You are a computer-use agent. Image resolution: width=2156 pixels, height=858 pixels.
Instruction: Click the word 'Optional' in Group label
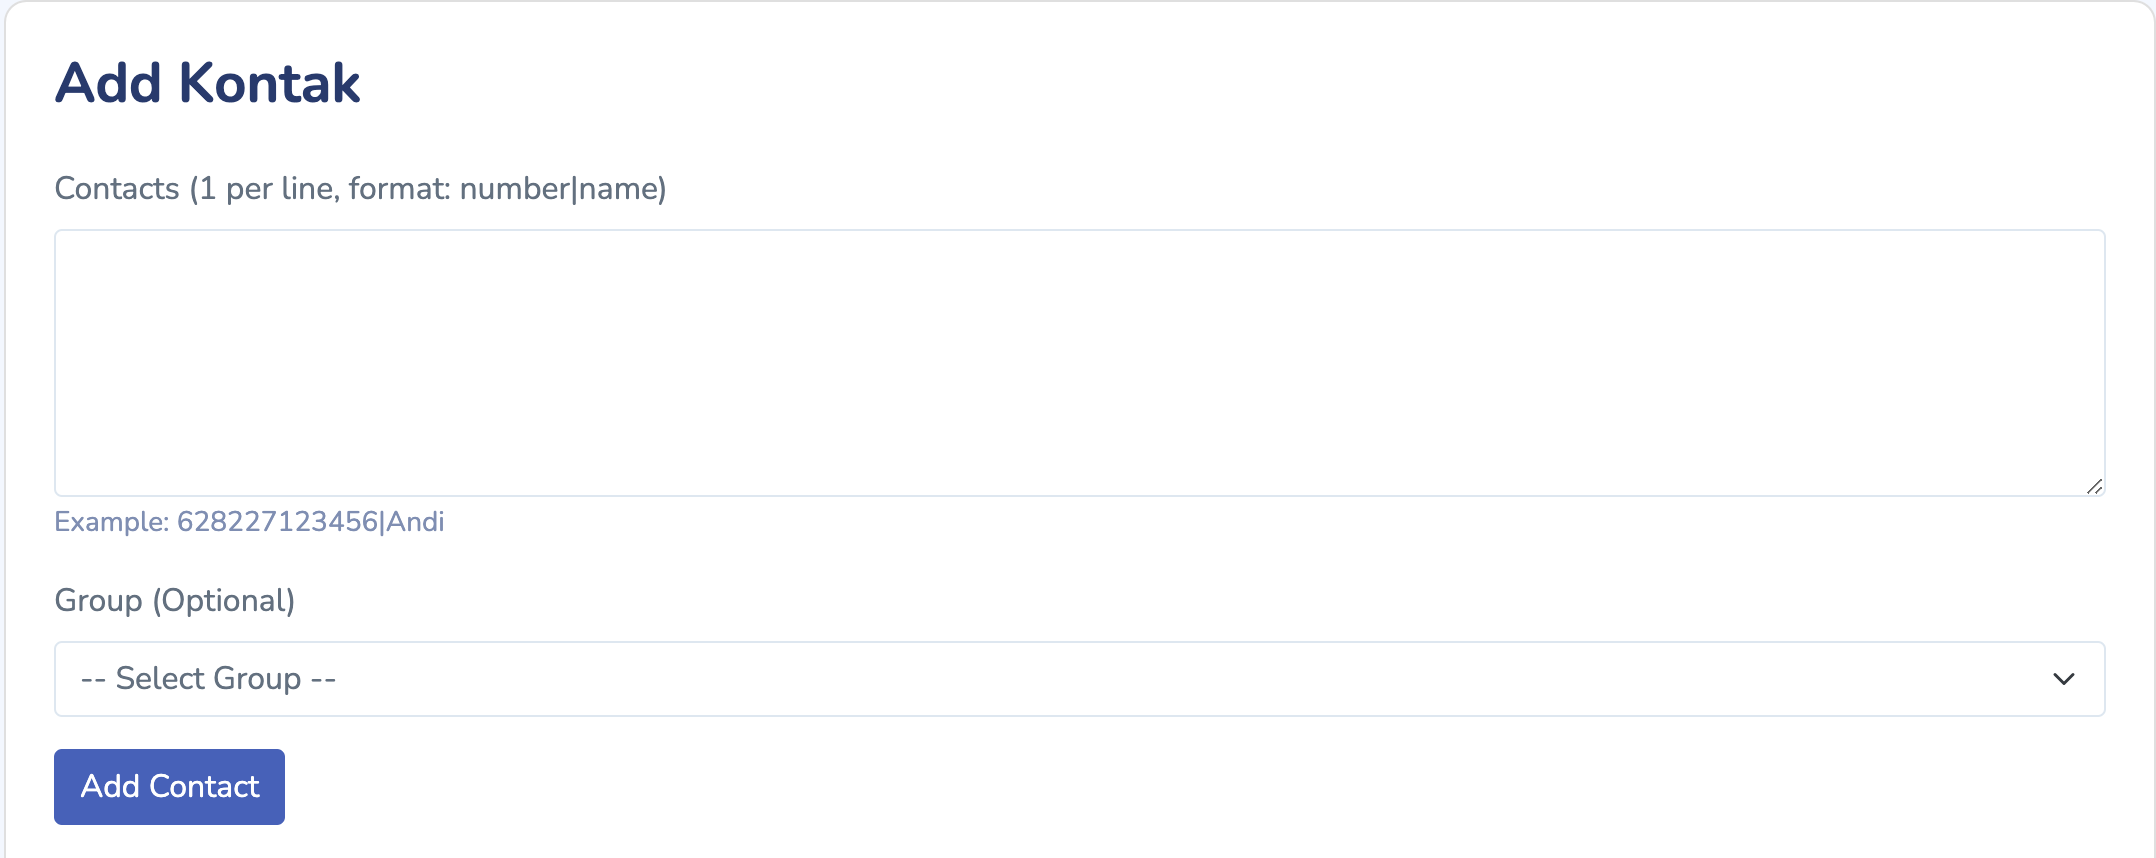tap(223, 601)
